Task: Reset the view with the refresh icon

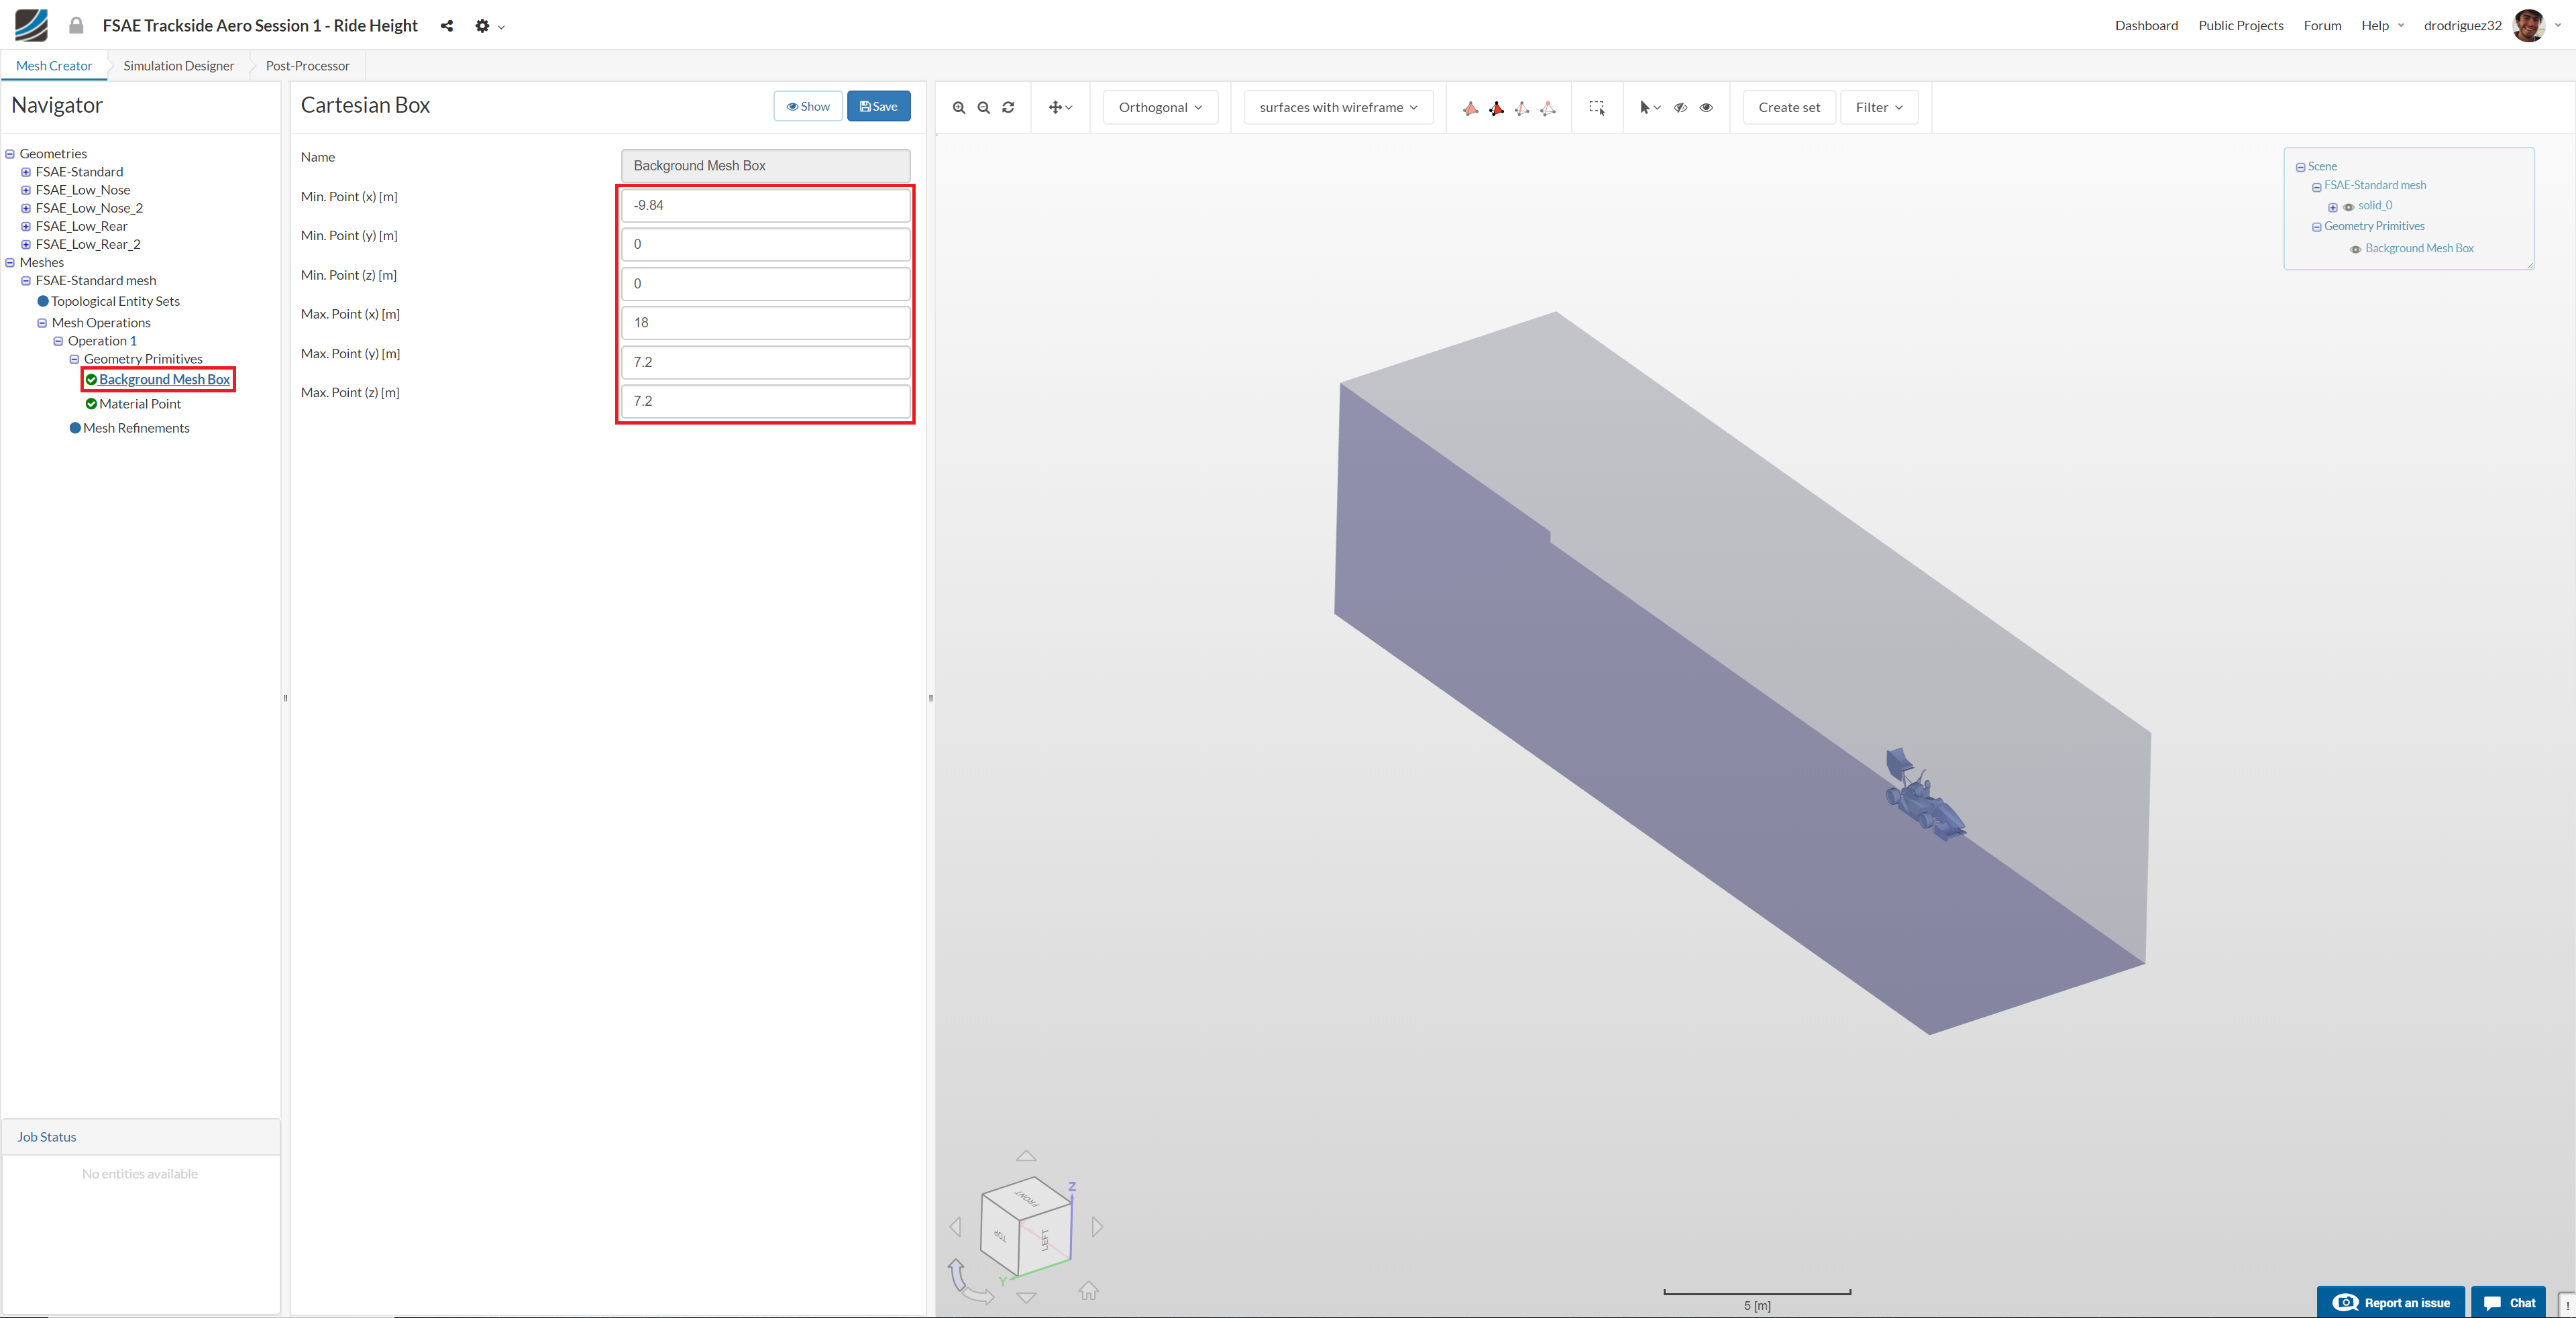Action: coord(1008,108)
